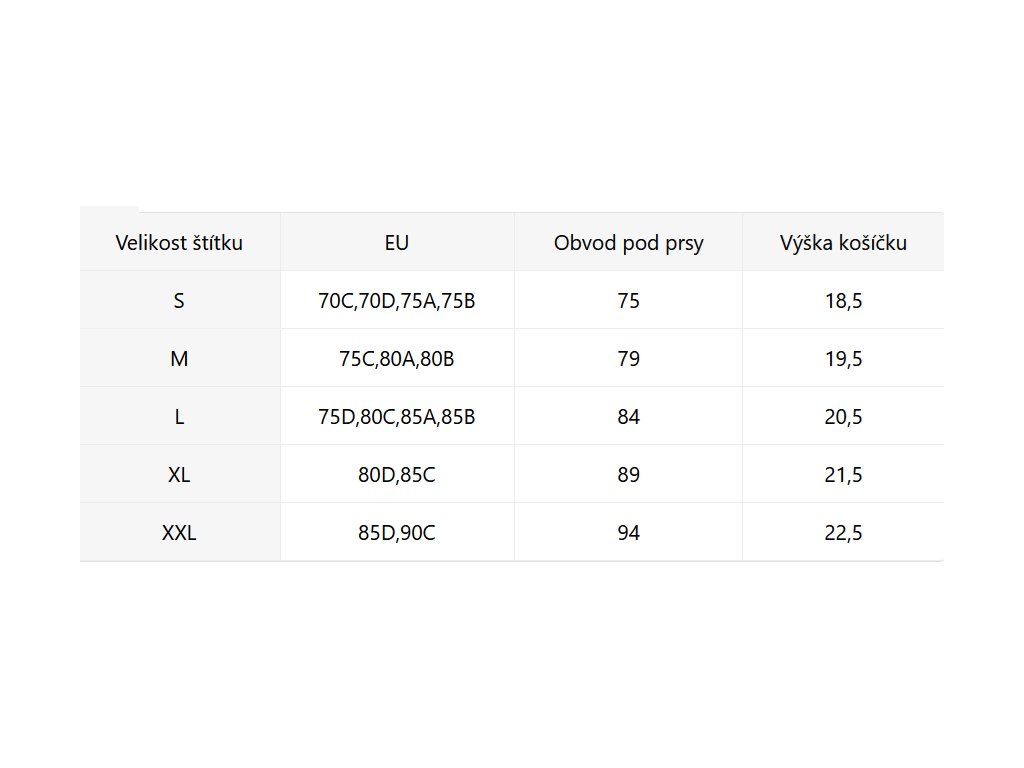This screenshot has height=768, width=1024.
Task: Click cup height value 22,5
Action: (843, 533)
